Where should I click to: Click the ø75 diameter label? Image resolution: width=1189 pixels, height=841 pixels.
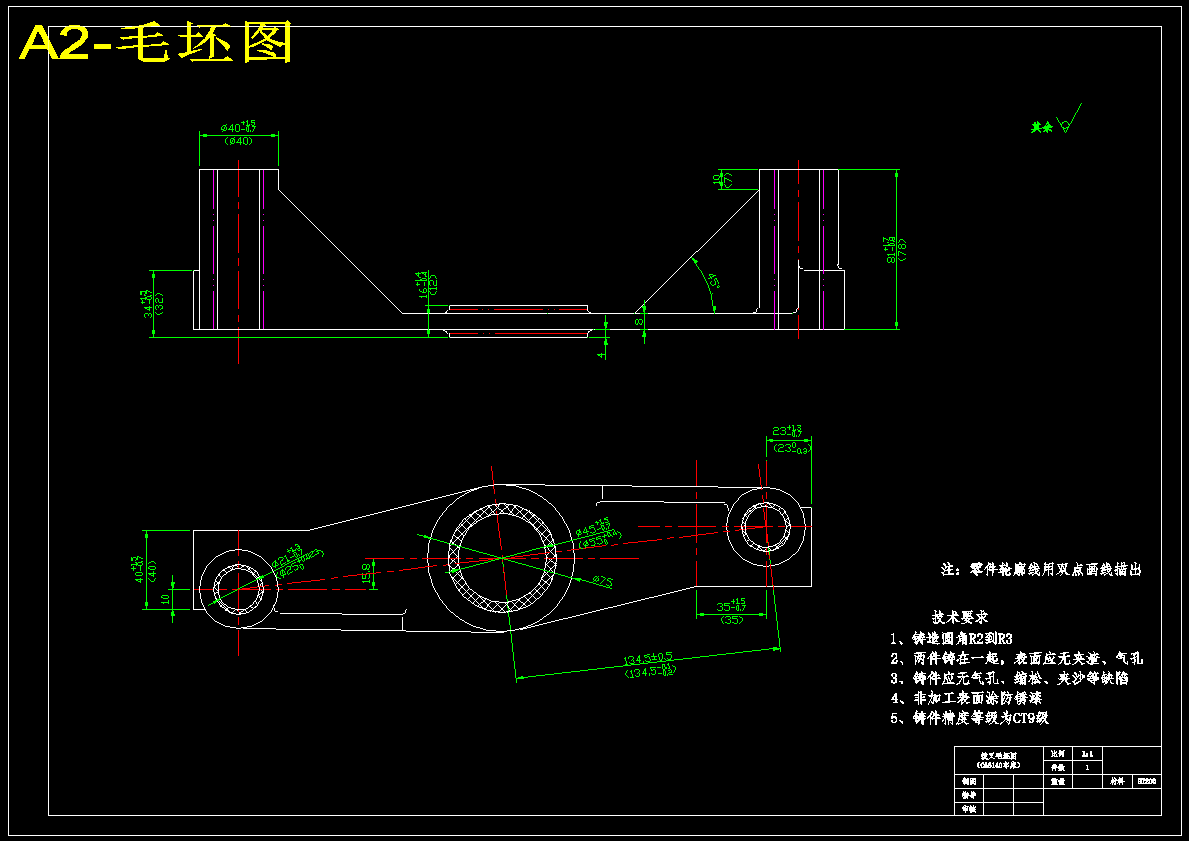(603, 582)
